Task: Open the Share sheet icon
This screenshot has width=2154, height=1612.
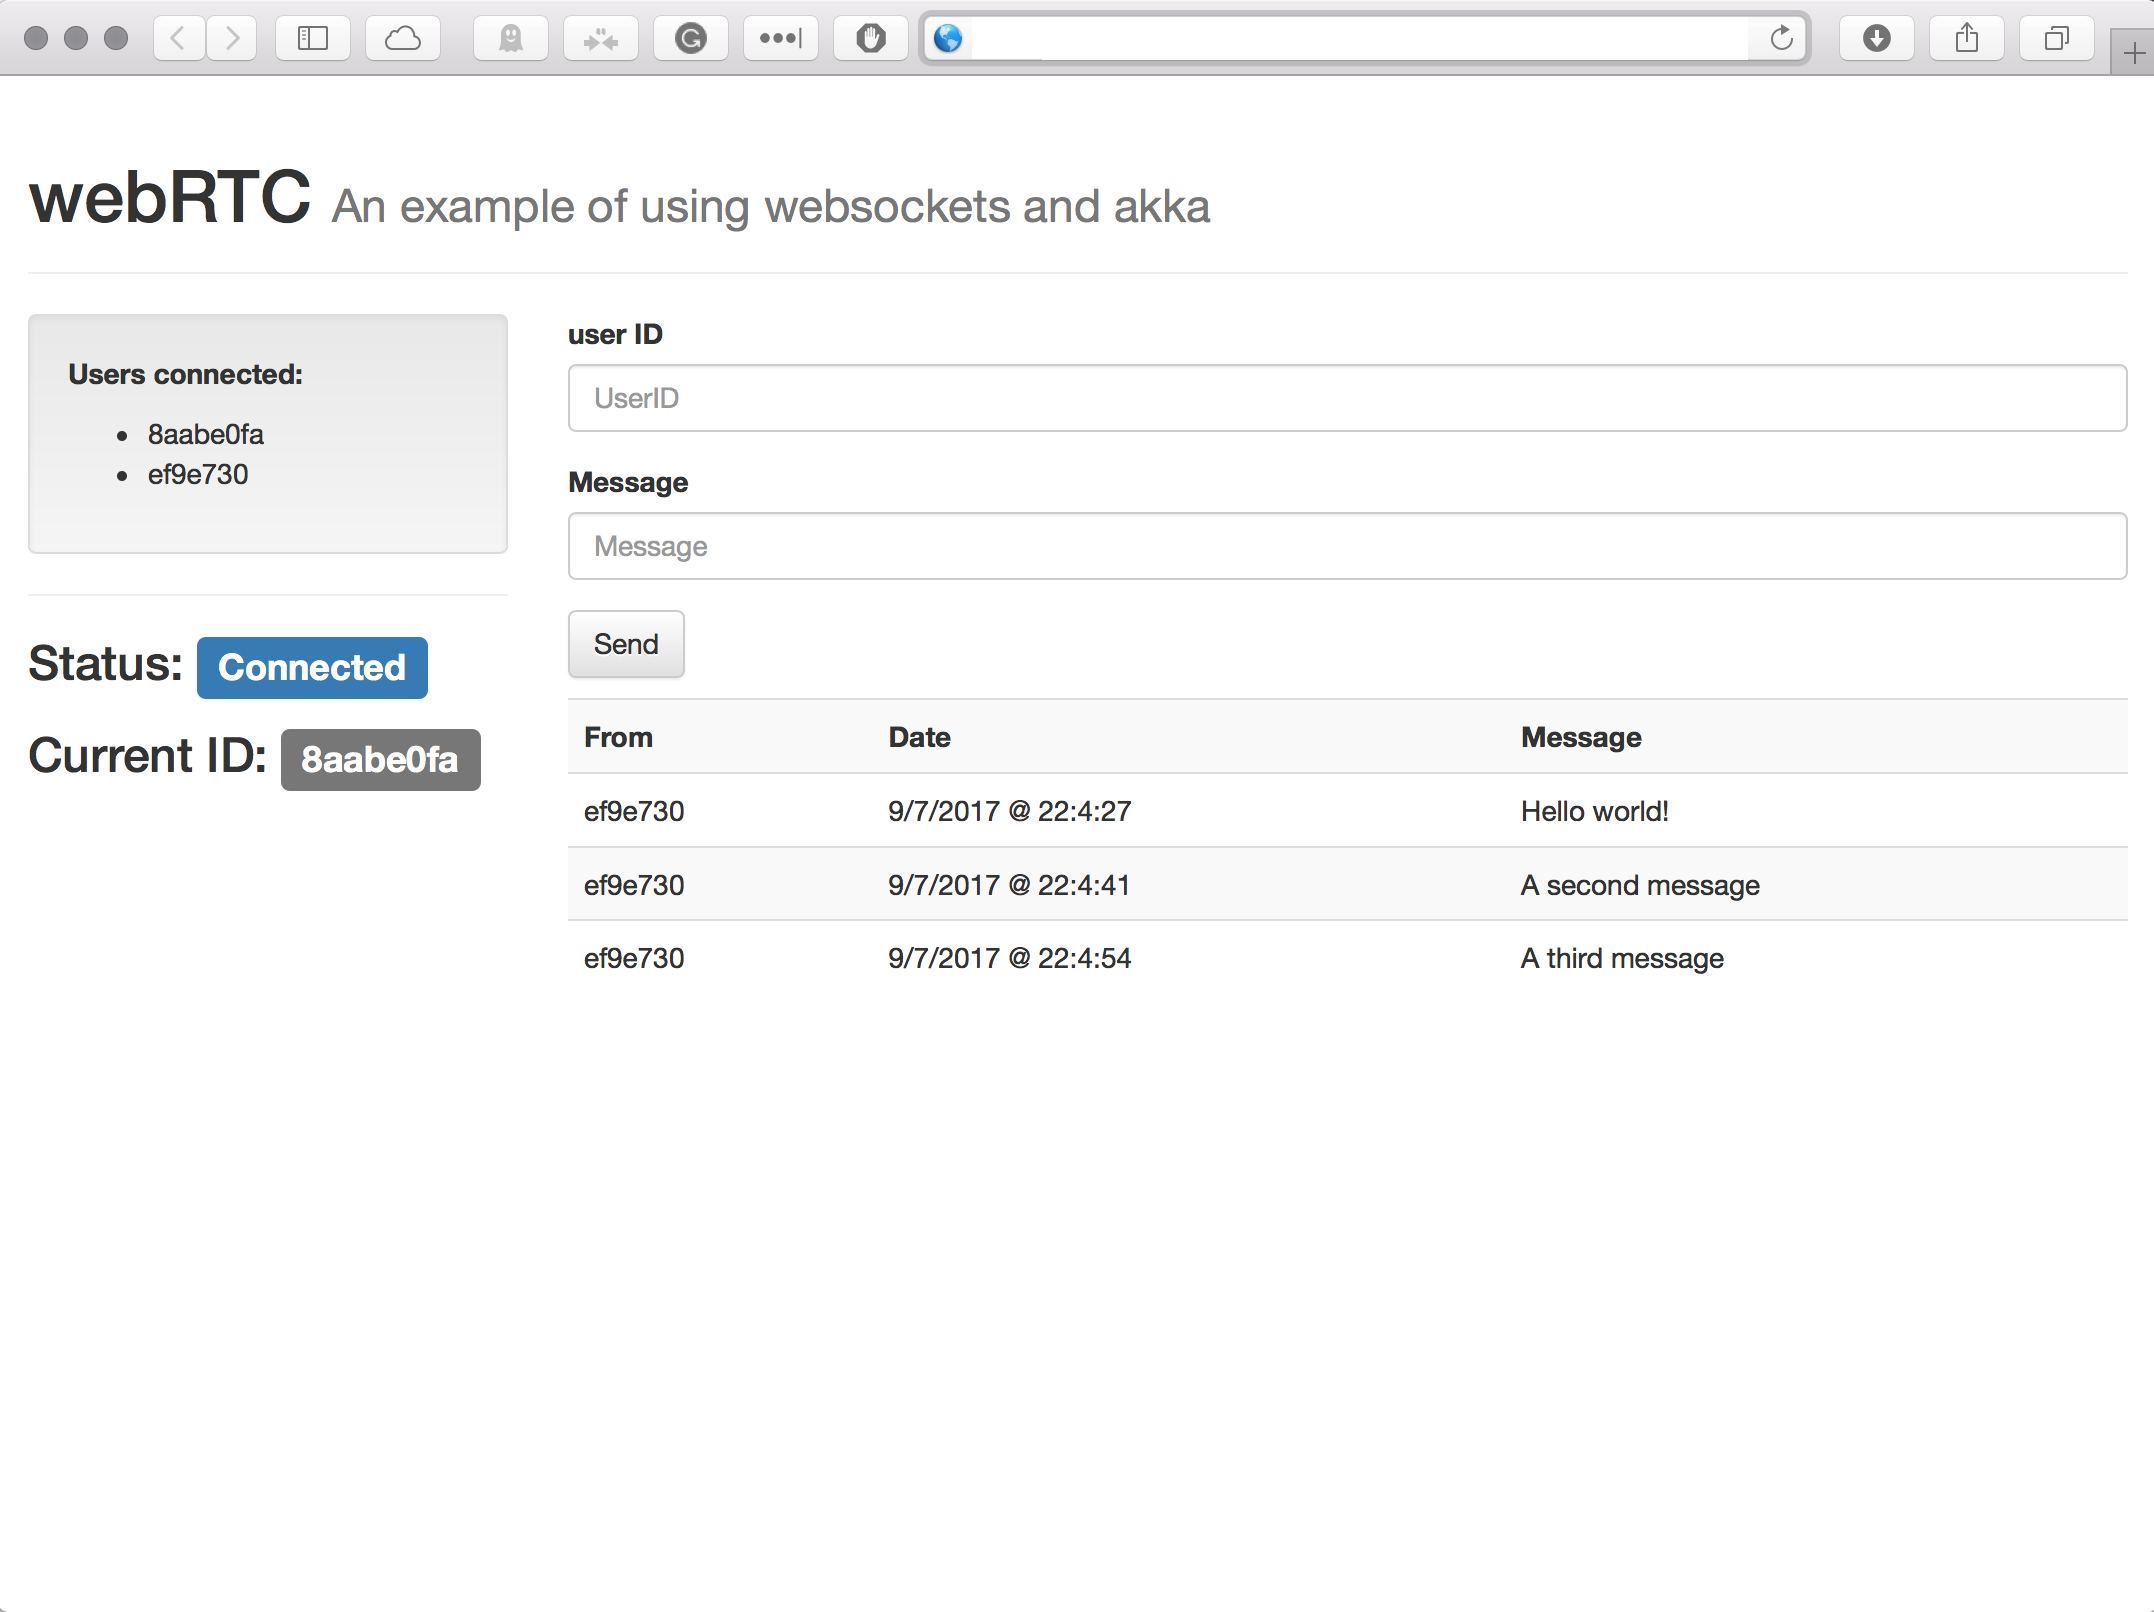Action: tap(1966, 38)
